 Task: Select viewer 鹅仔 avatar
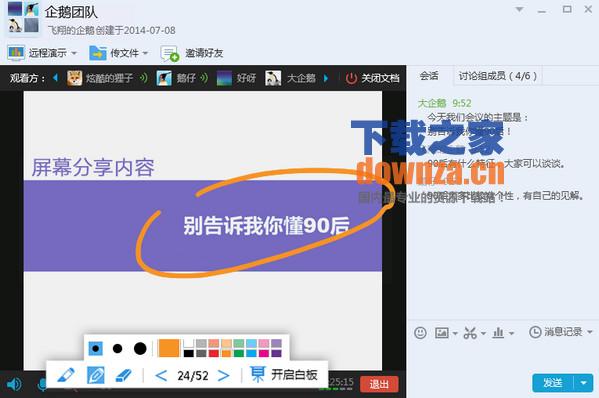(164, 78)
